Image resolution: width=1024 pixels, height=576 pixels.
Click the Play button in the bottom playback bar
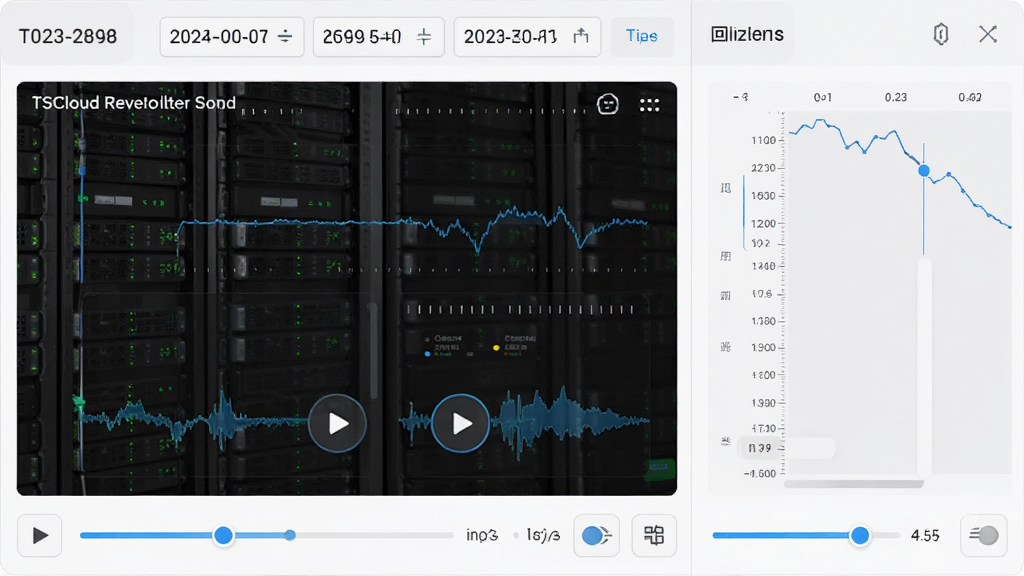coord(40,536)
